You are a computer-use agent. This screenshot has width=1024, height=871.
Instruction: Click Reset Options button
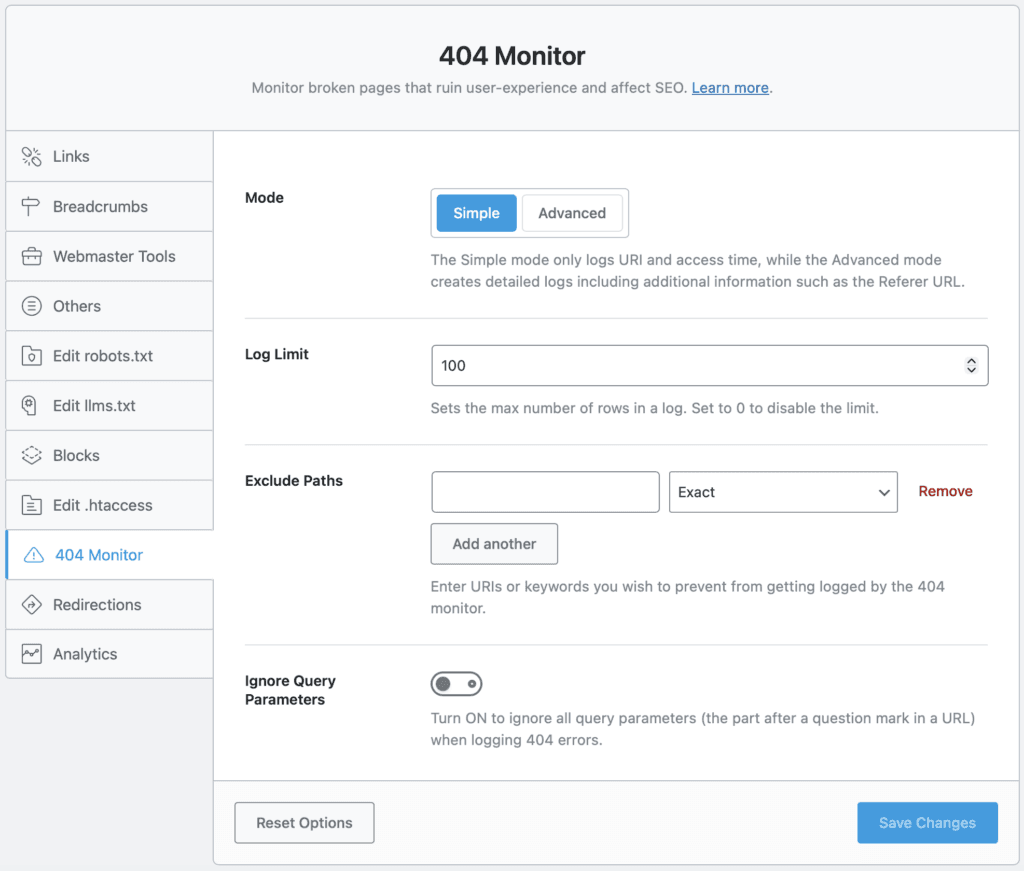(x=304, y=823)
